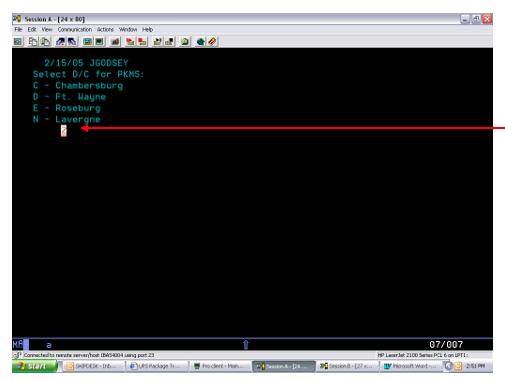505x380 pixels.
Task: Switch to Pro-client taskbar button
Action: coord(220,366)
